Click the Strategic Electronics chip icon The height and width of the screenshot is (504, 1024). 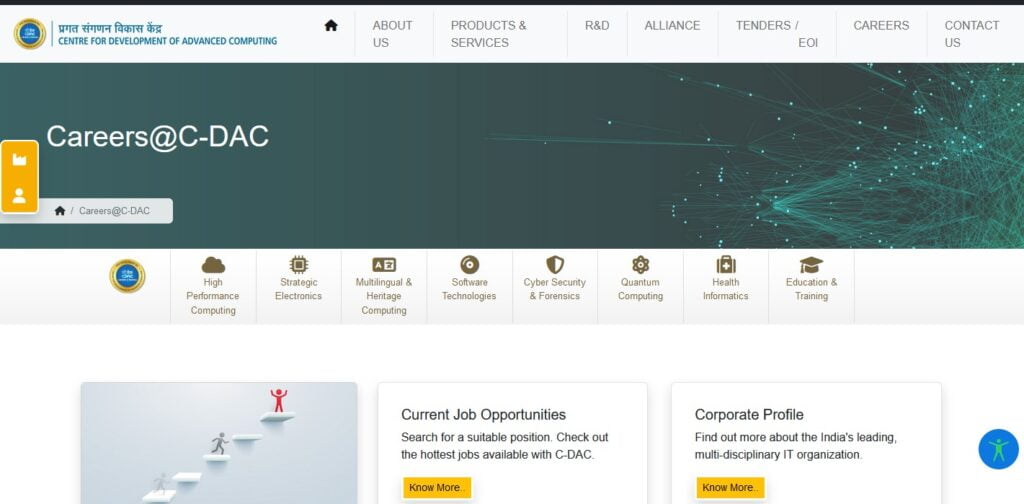(298, 264)
